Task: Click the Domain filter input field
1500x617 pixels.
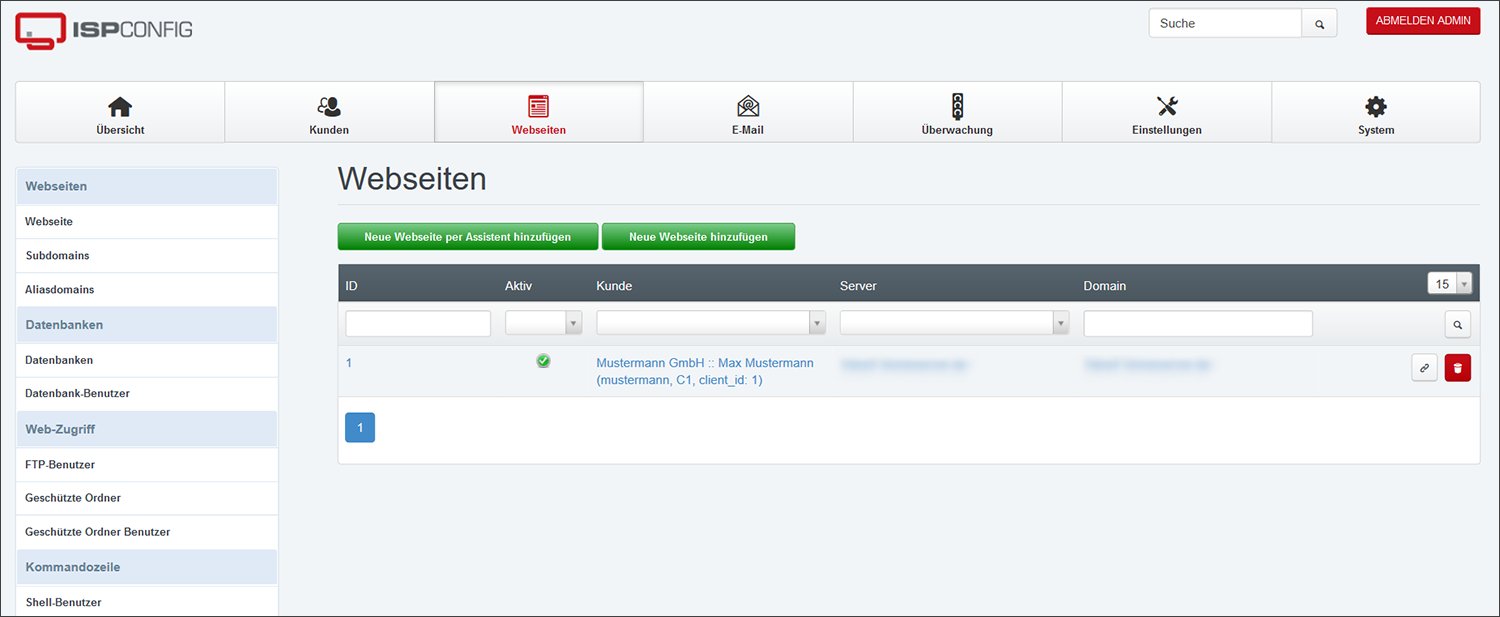Action: click(x=1197, y=324)
